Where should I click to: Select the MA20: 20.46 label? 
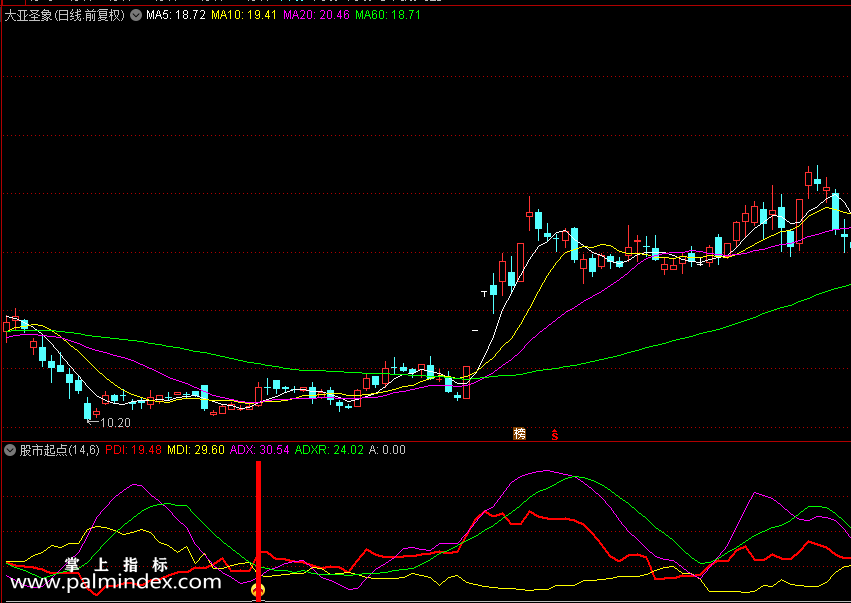[316, 15]
